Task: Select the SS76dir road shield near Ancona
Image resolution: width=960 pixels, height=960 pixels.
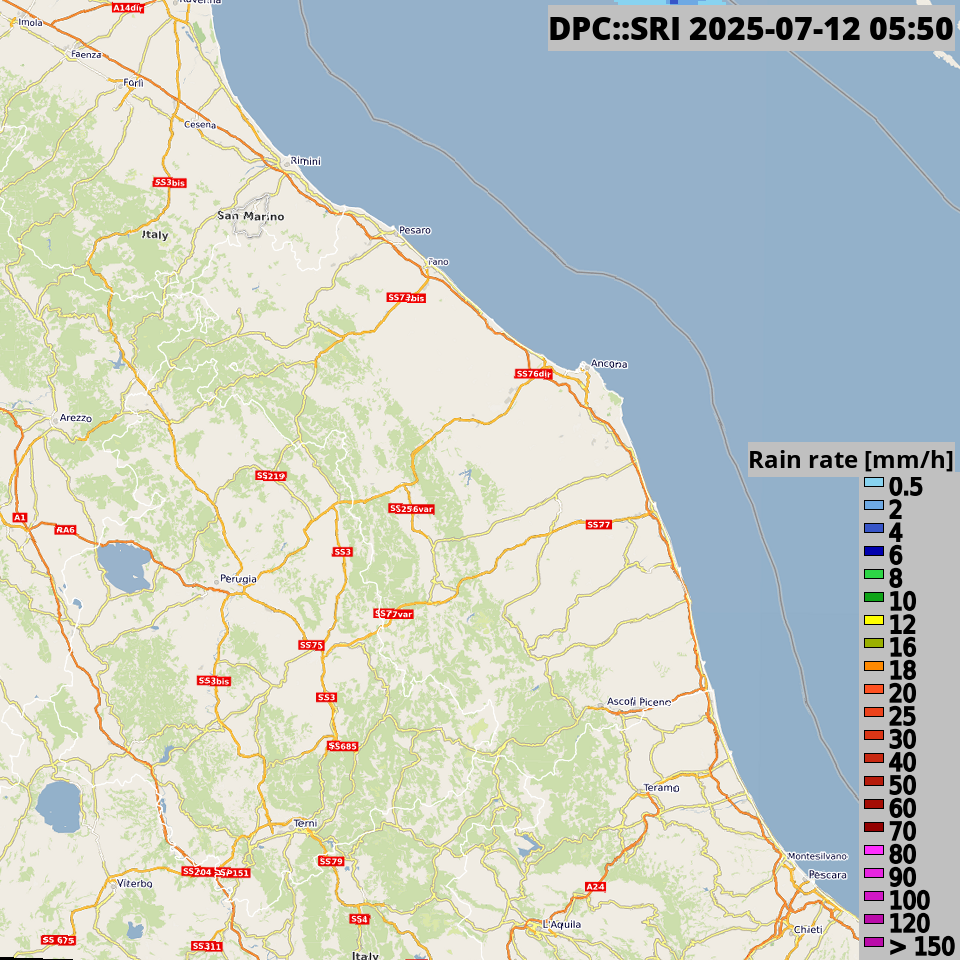Action: pos(533,373)
